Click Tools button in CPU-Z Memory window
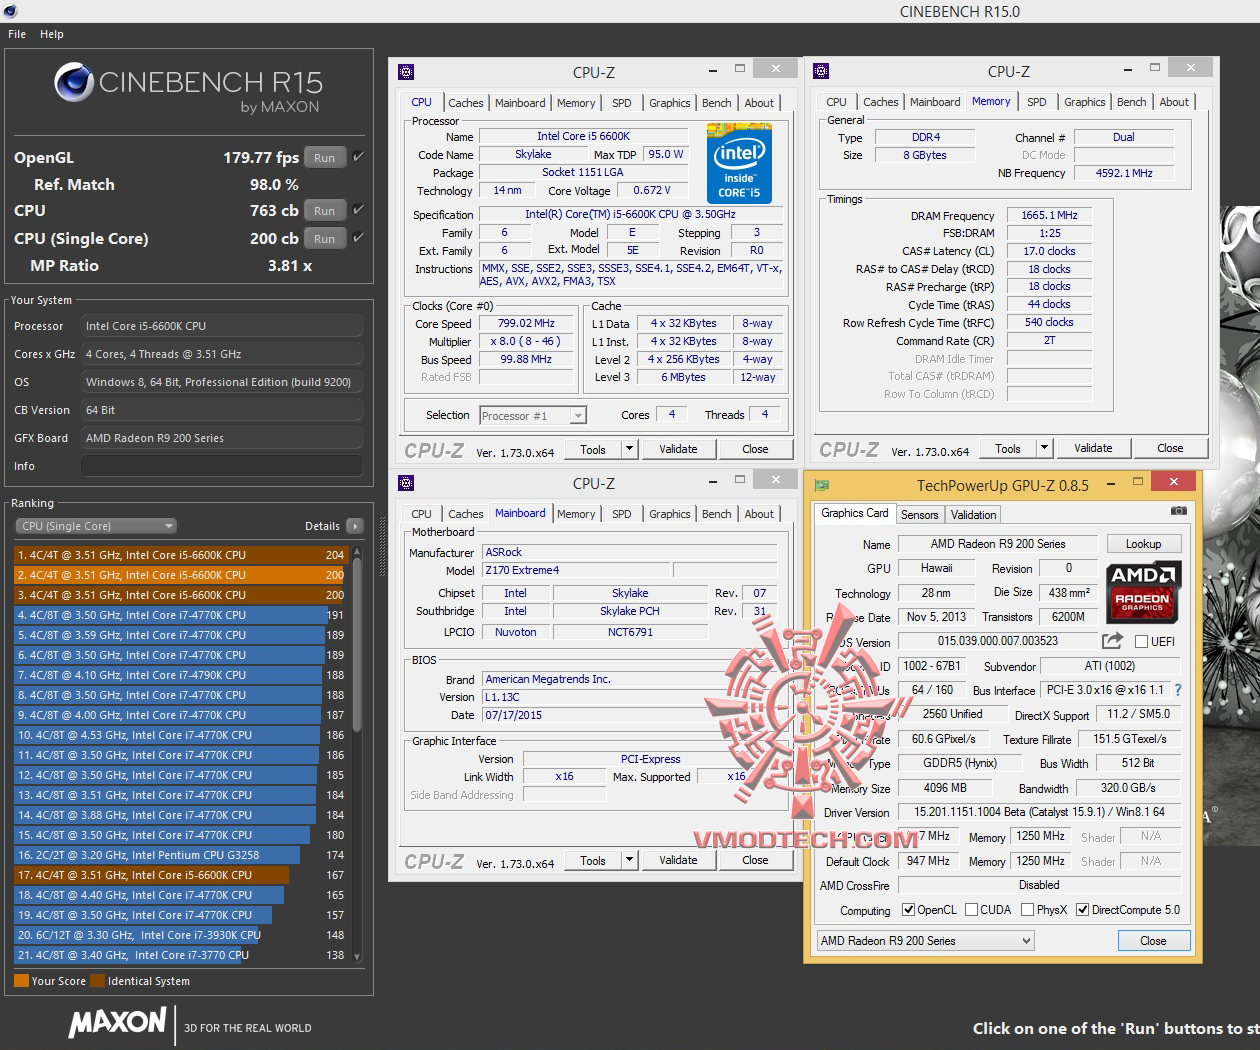The height and width of the screenshot is (1050, 1260). pyautogui.click(x=1008, y=448)
